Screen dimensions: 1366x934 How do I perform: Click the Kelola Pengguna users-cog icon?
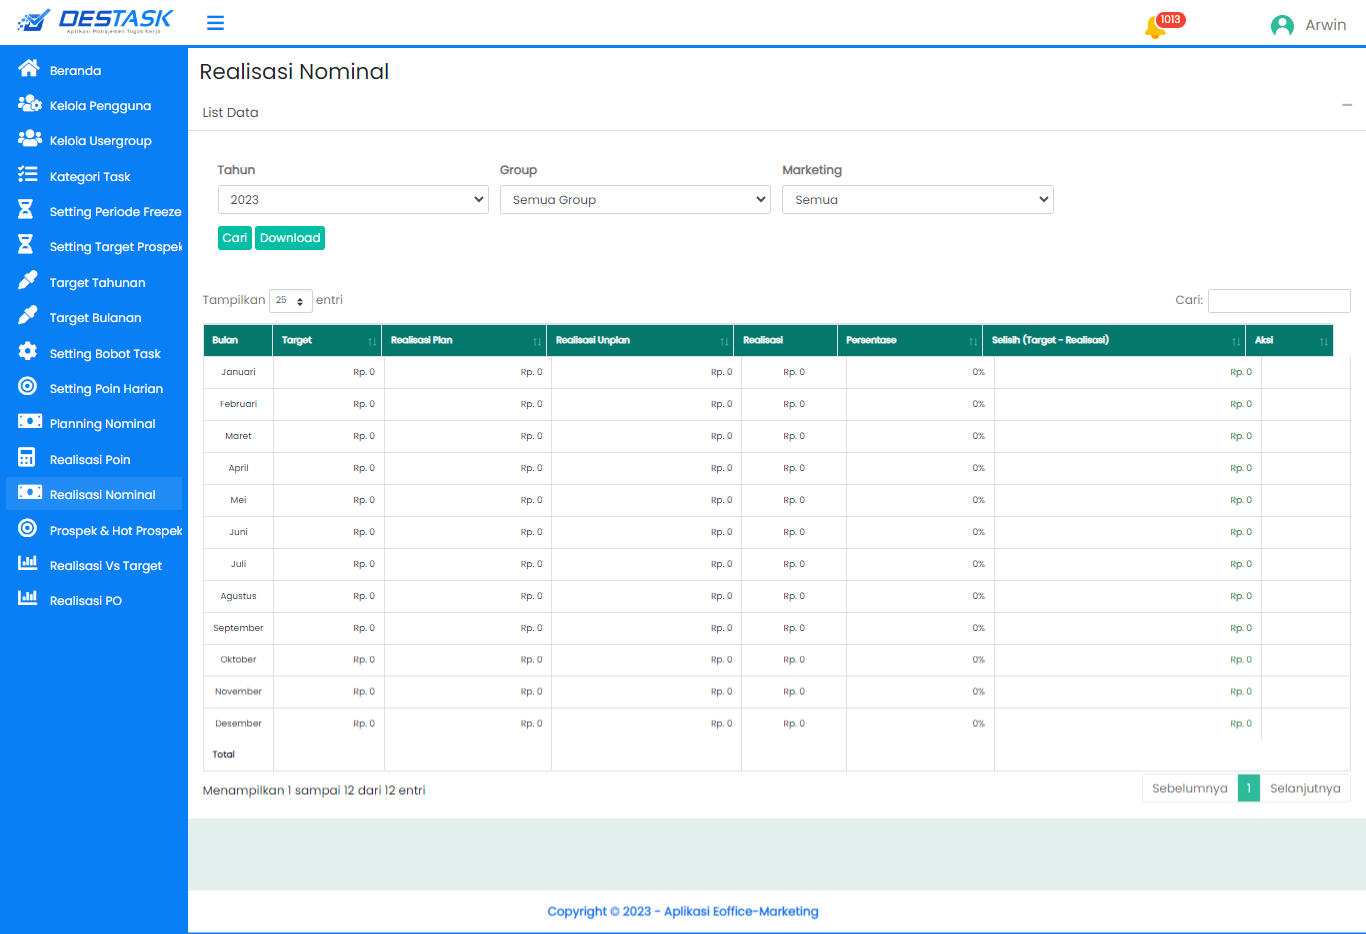tap(29, 104)
